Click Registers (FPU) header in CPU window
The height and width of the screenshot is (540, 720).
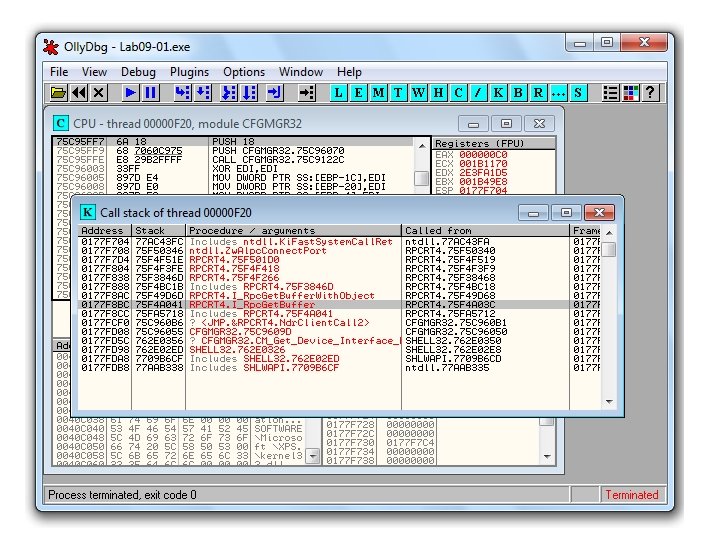[x=494, y=143]
